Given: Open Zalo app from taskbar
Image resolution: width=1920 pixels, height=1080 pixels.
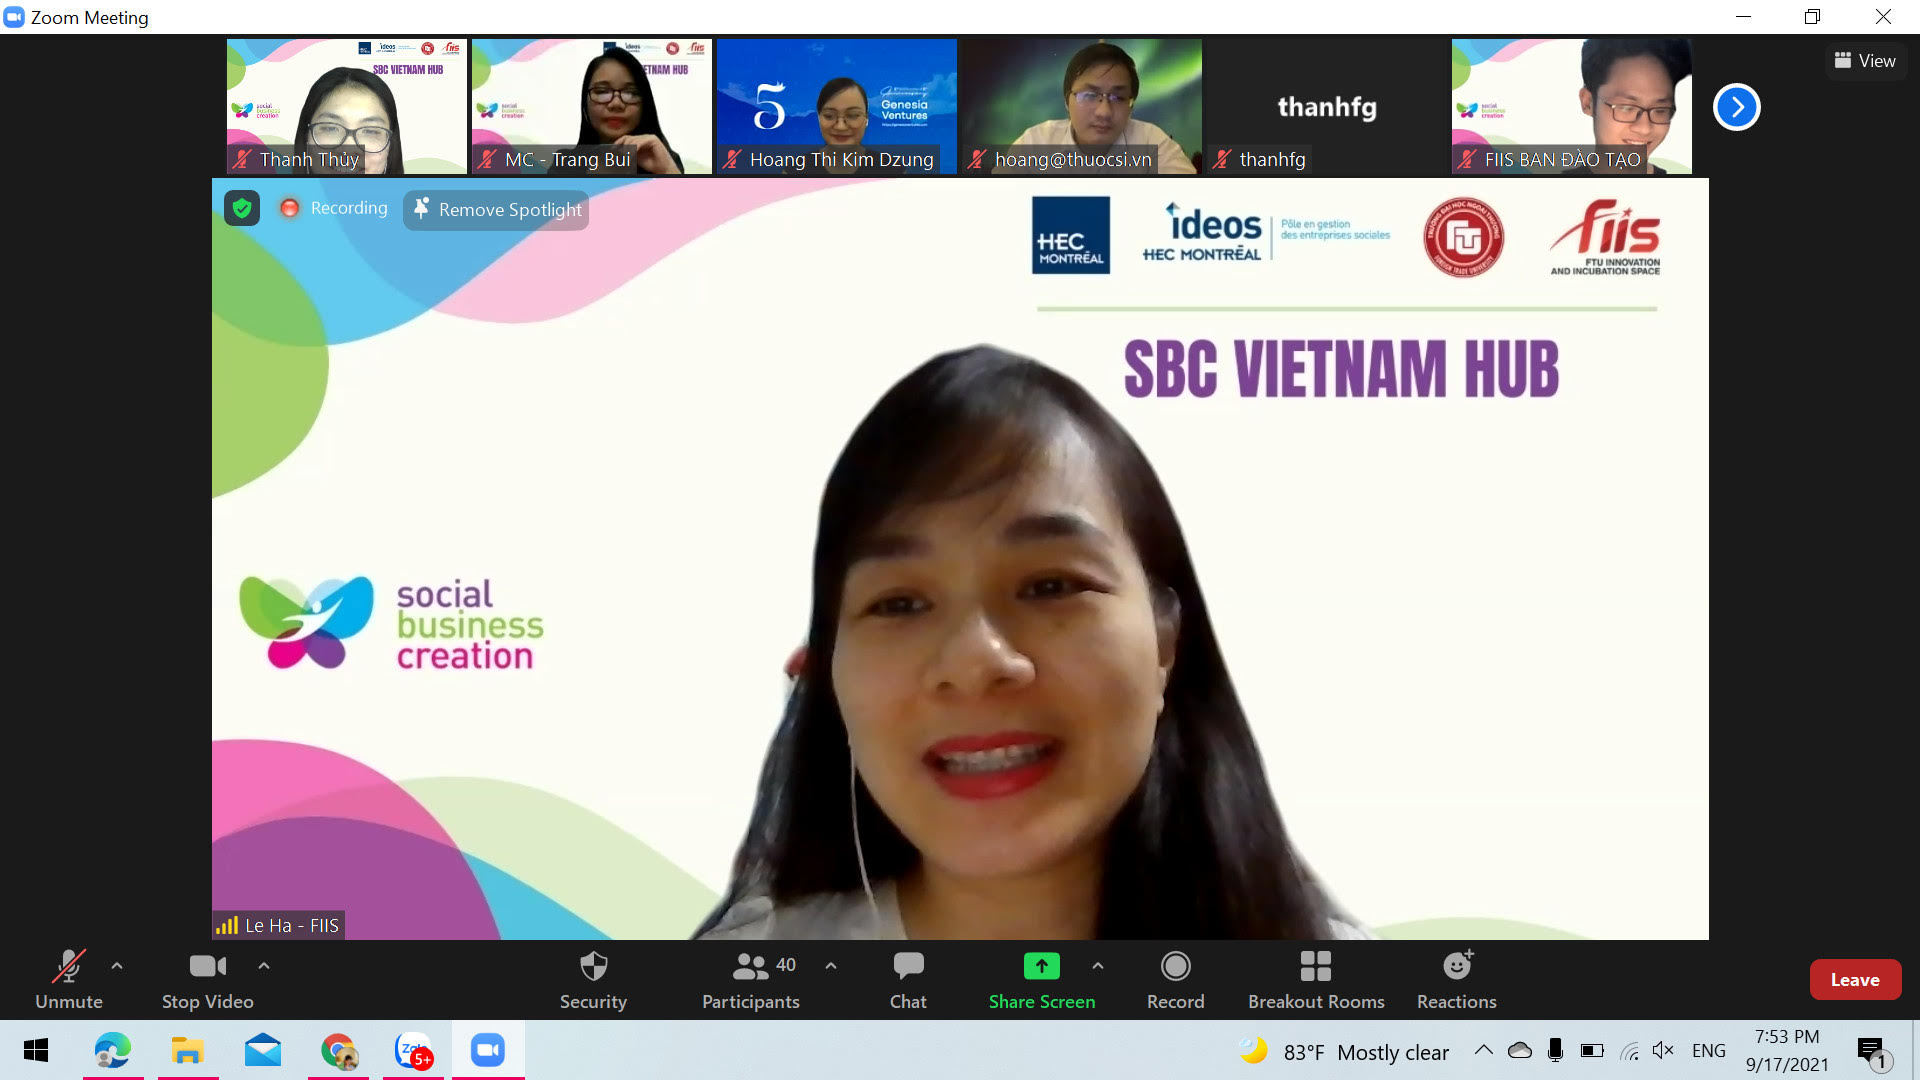Looking at the screenshot, I should (x=413, y=1050).
